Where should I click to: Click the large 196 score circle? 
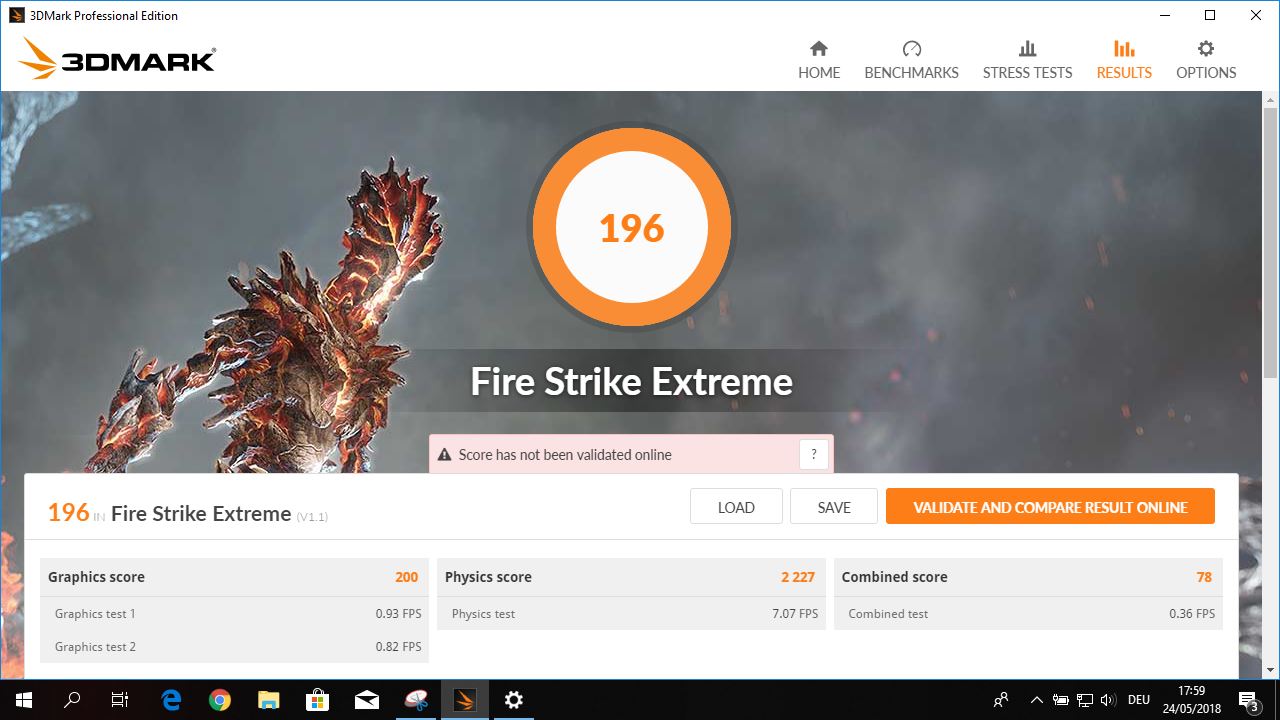pyautogui.click(x=632, y=228)
